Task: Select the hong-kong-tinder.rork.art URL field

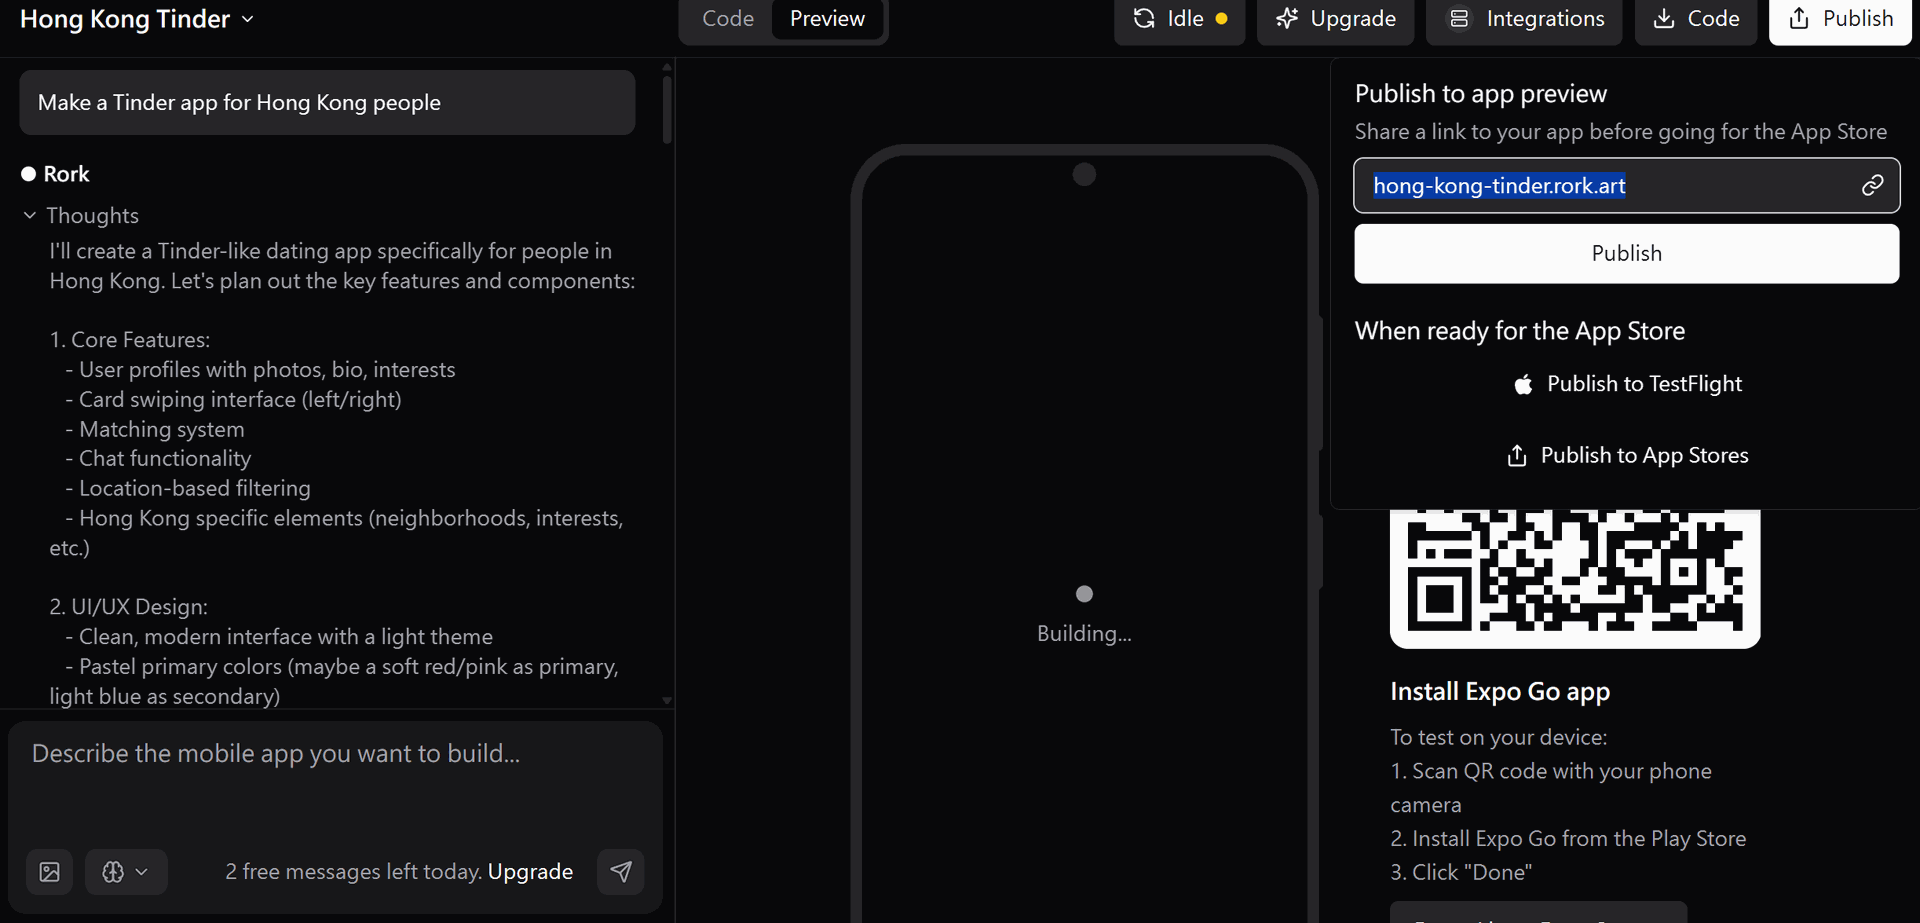Action: [x=1626, y=185]
